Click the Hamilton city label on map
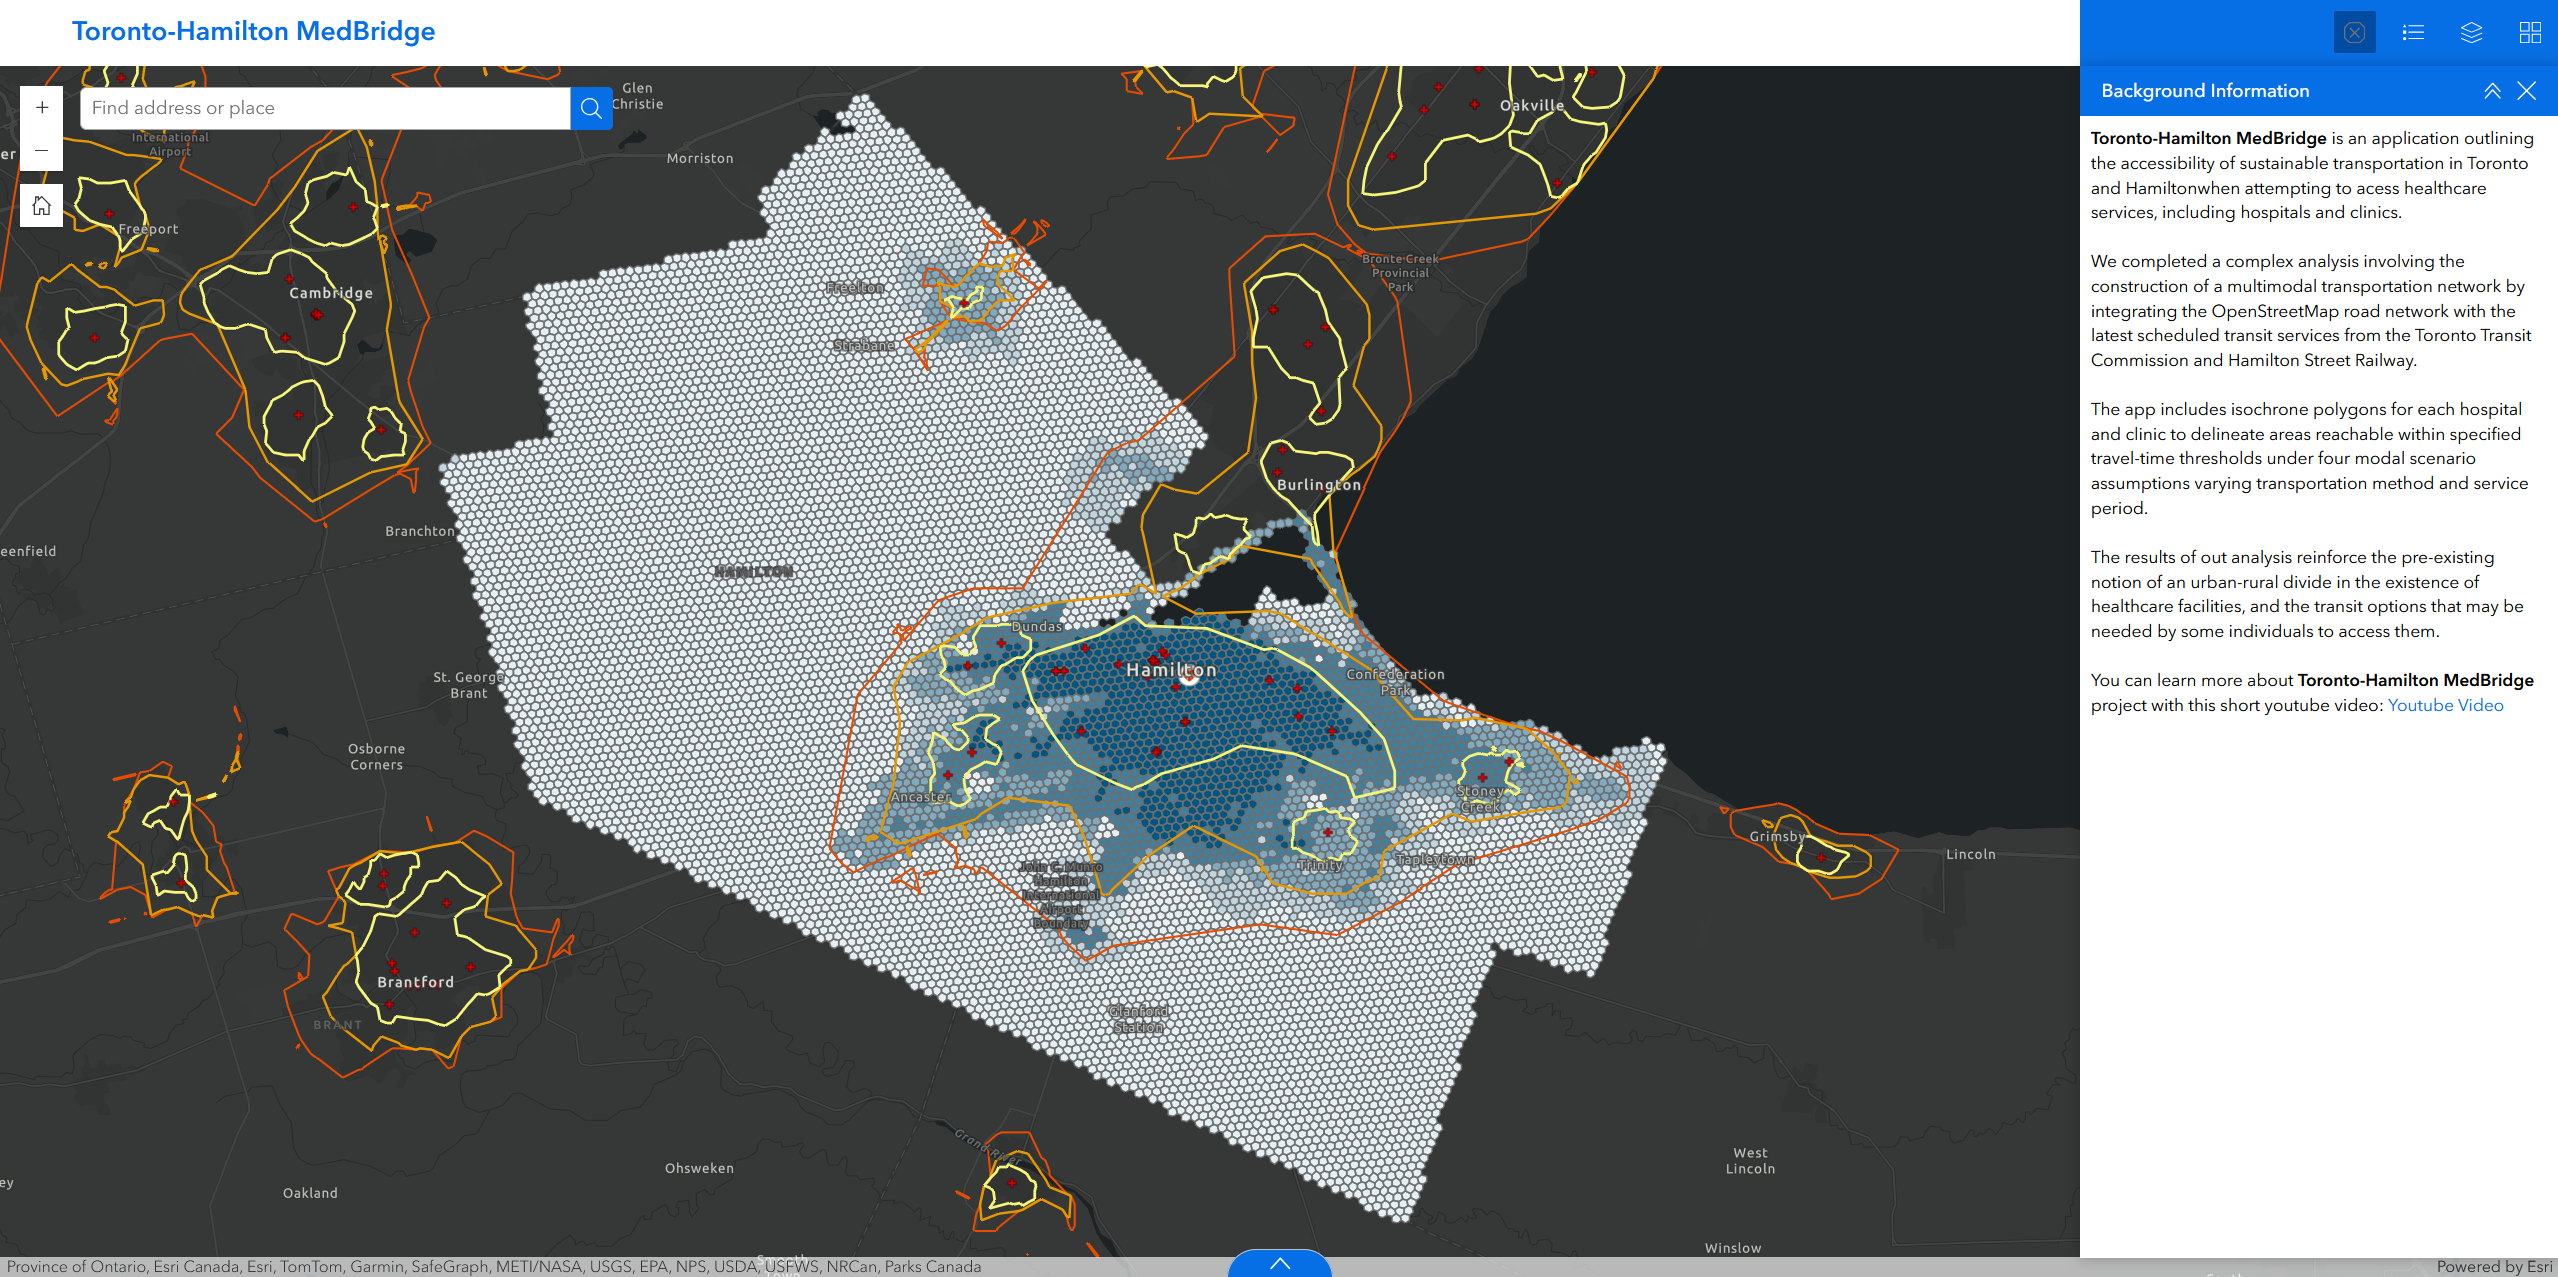The height and width of the screenshot is (1277, 2558). click(1171, 670)
